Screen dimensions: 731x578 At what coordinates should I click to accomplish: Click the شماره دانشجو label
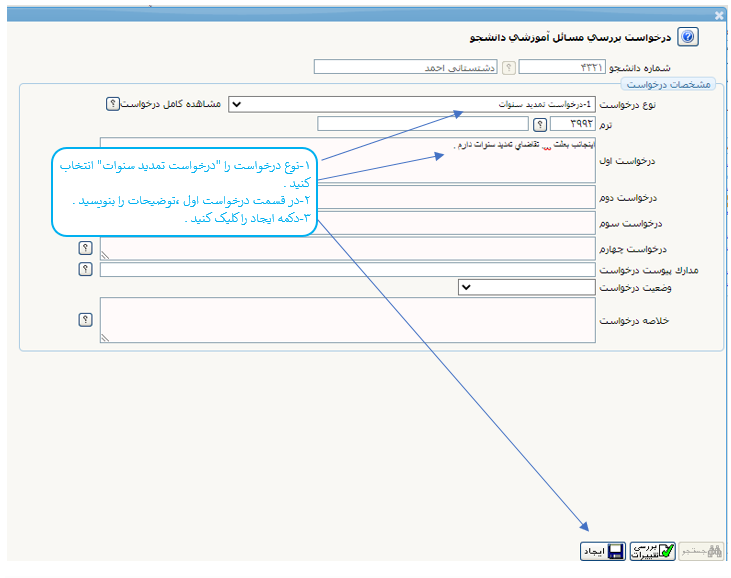point(640,68)
